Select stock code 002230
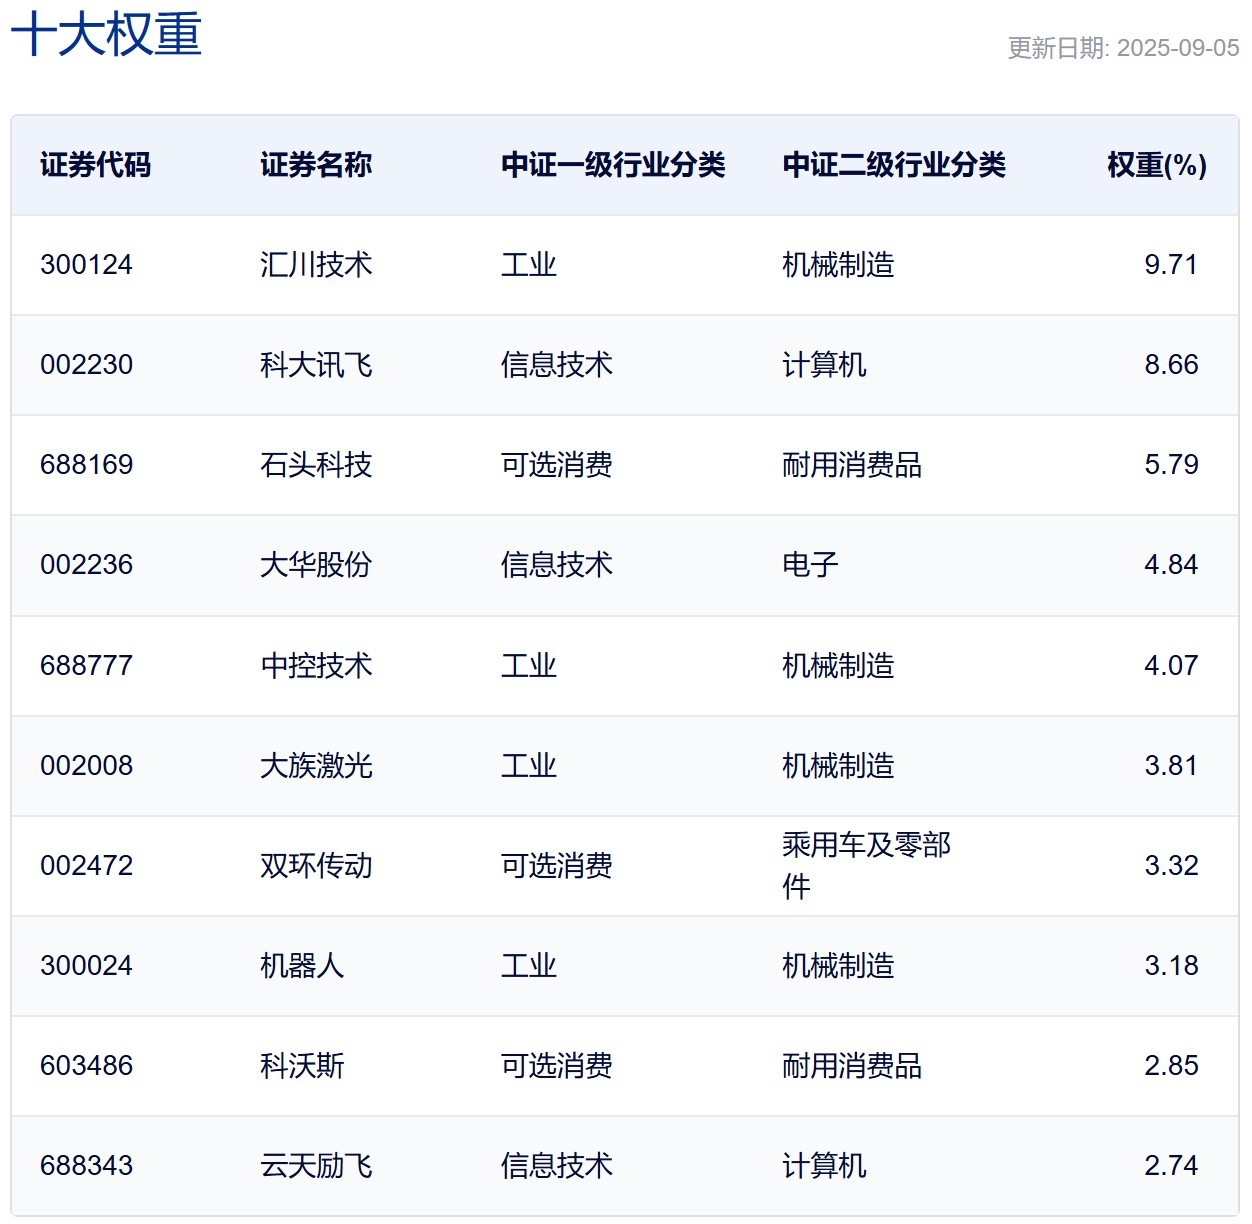Viewport: 1252px width, 1224px height. (86, 365)
